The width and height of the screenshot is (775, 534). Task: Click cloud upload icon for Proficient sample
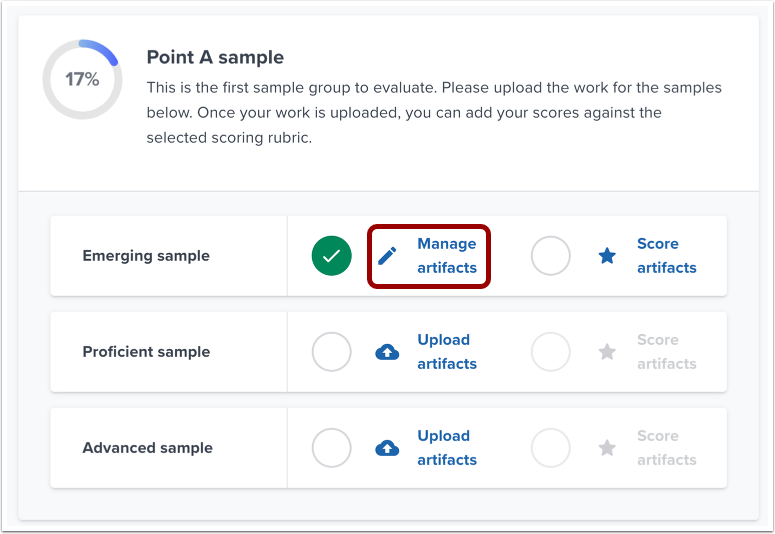tap(387, 352)
